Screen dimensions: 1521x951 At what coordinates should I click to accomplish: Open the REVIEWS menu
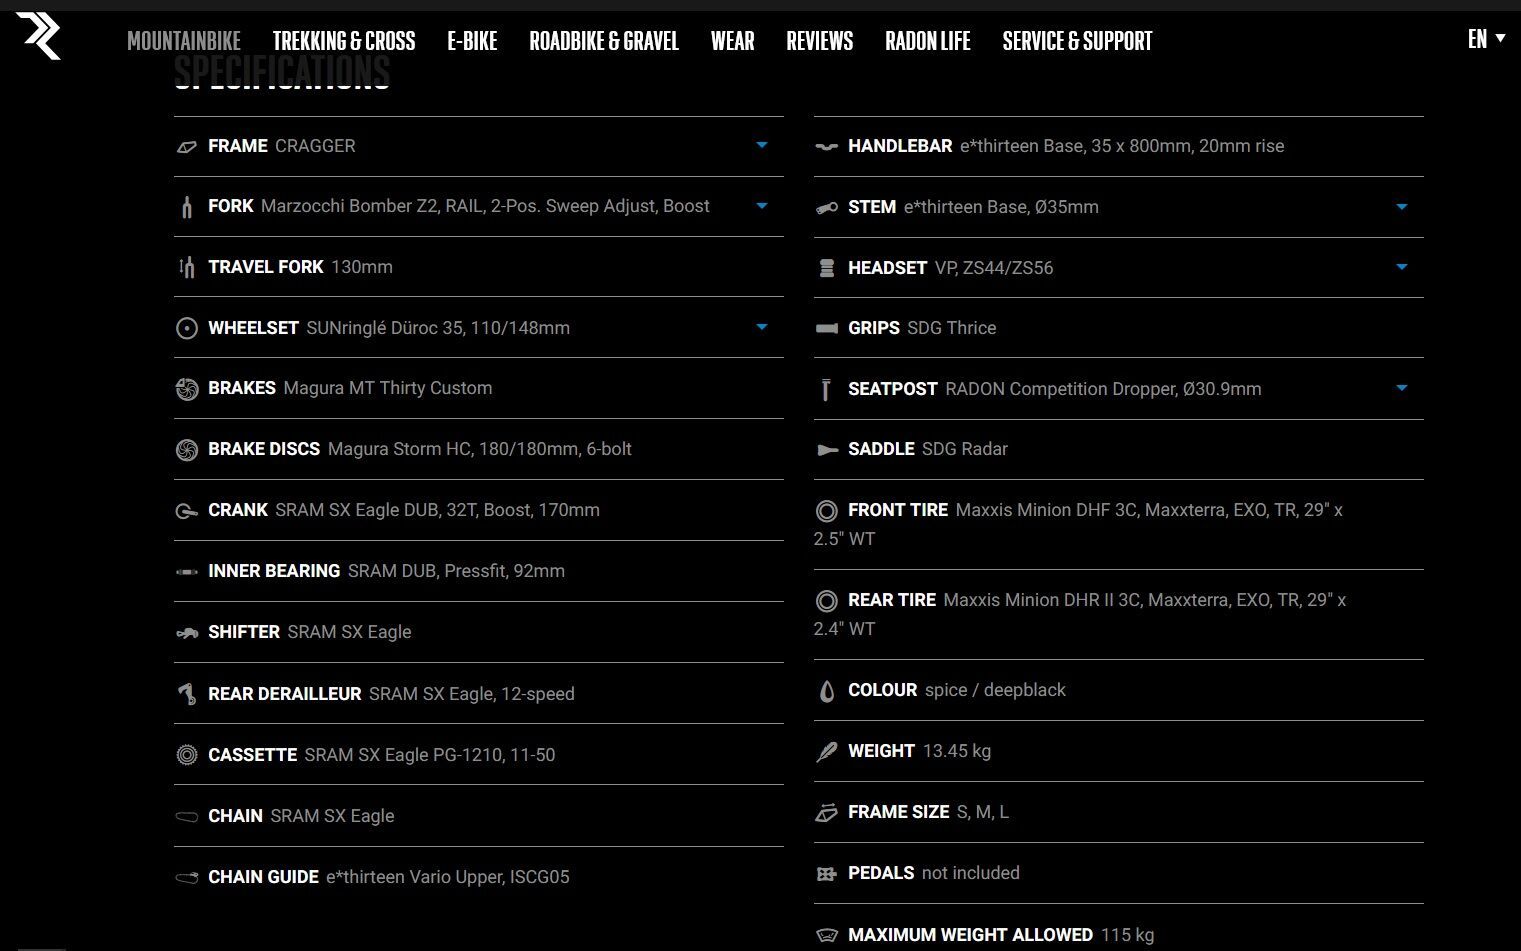[x=820, y=41]
